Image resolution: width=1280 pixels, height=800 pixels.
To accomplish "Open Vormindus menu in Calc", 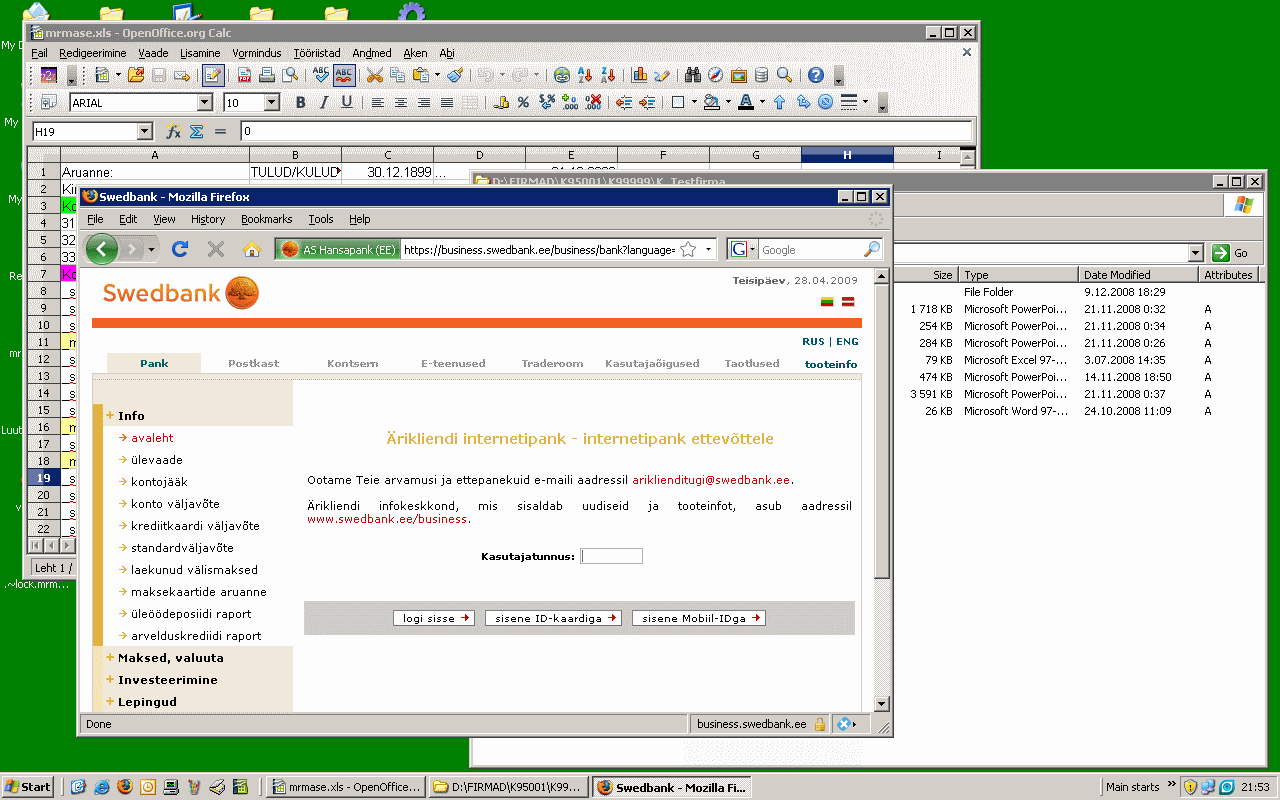I will pos(257,53).
